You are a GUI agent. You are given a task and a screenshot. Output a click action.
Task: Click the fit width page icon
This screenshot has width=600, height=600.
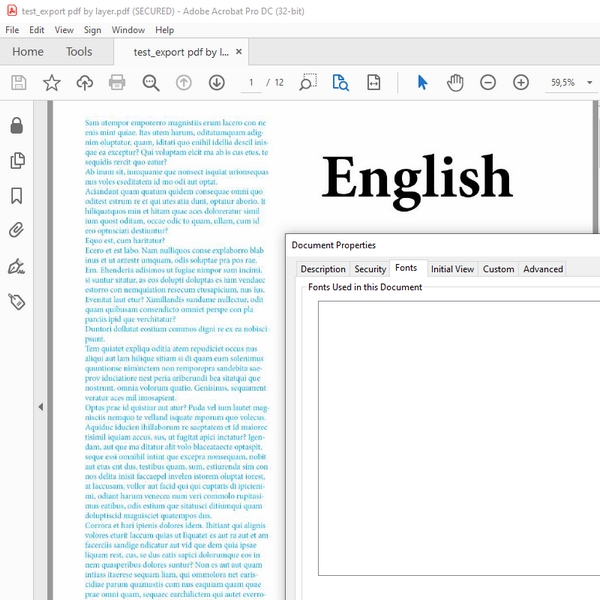[x=373, y=83]
